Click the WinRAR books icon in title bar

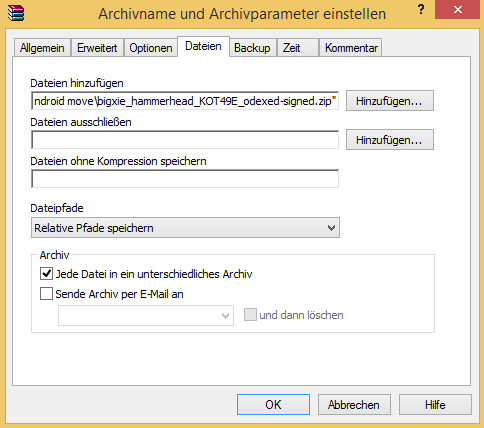click(16, 13)
